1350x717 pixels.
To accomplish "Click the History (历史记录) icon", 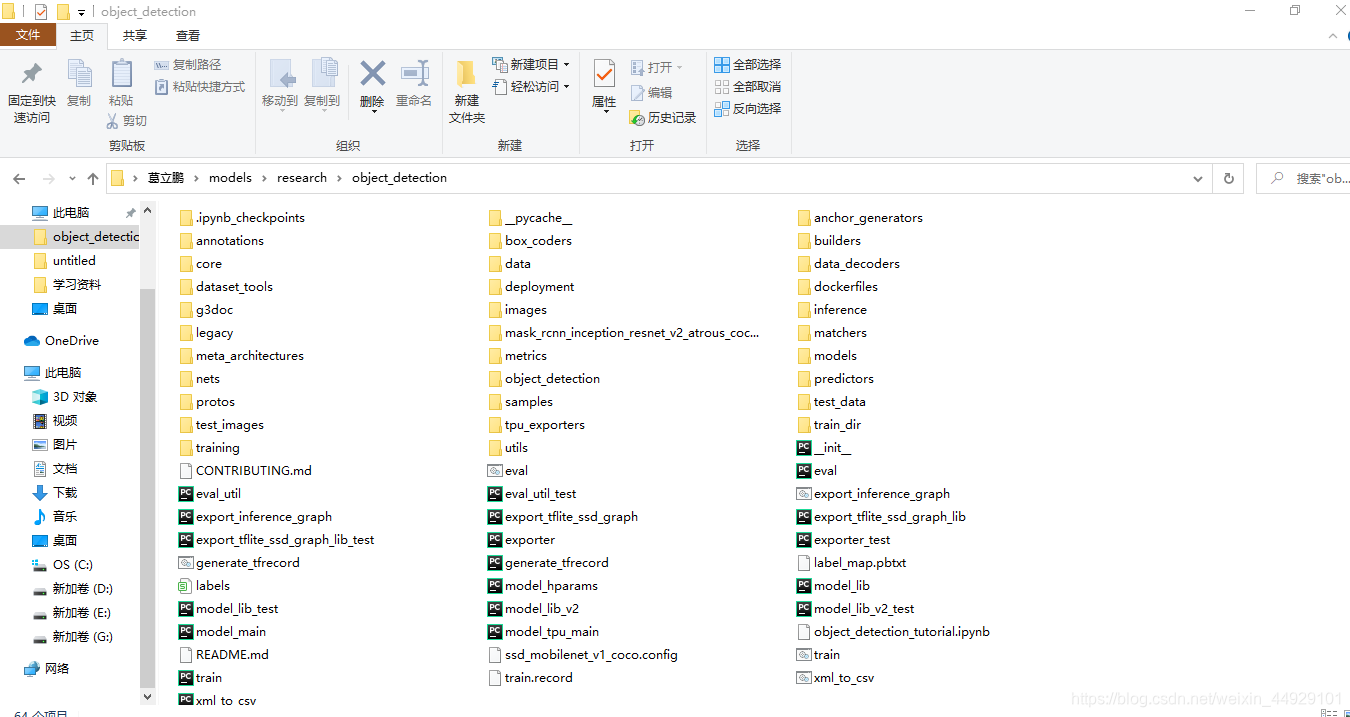I will [x=637, y=118].
